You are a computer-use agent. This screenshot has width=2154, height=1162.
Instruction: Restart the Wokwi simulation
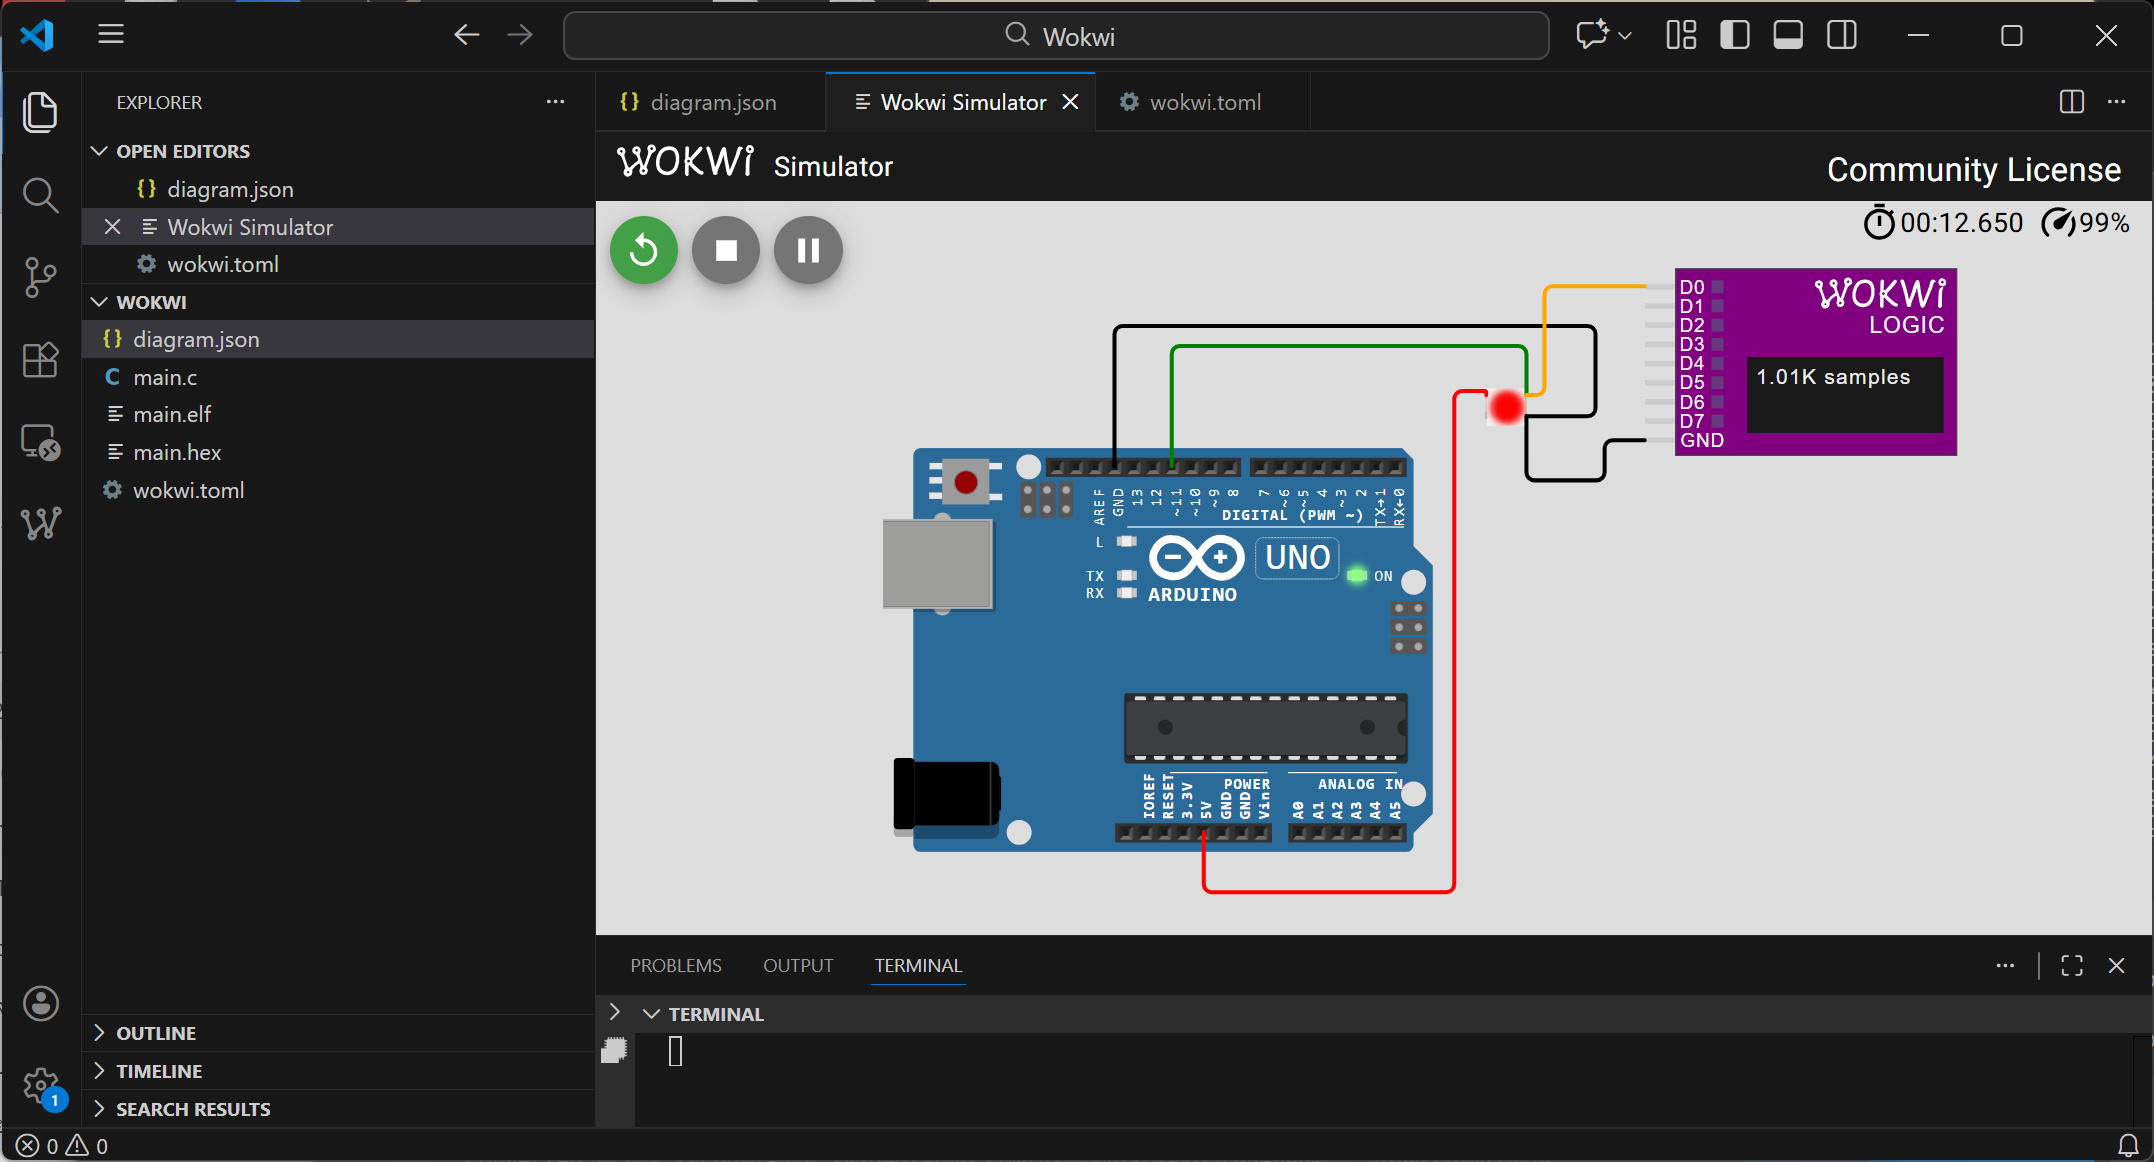coord(644,250)
